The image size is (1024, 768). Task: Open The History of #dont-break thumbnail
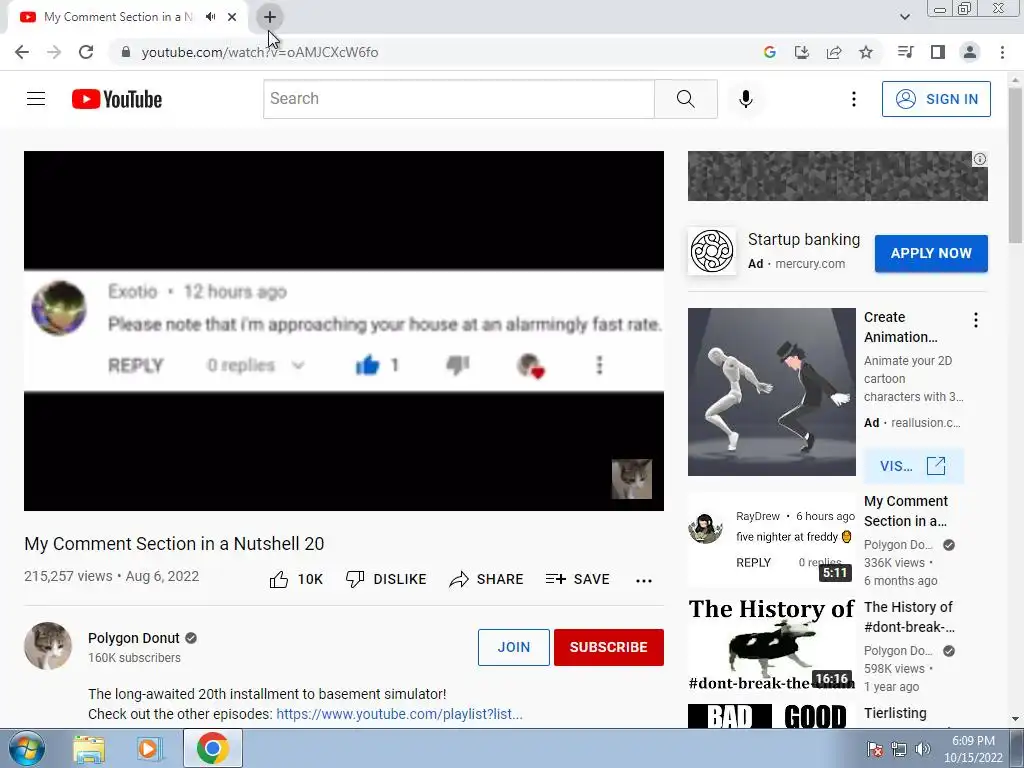point(771,645)
